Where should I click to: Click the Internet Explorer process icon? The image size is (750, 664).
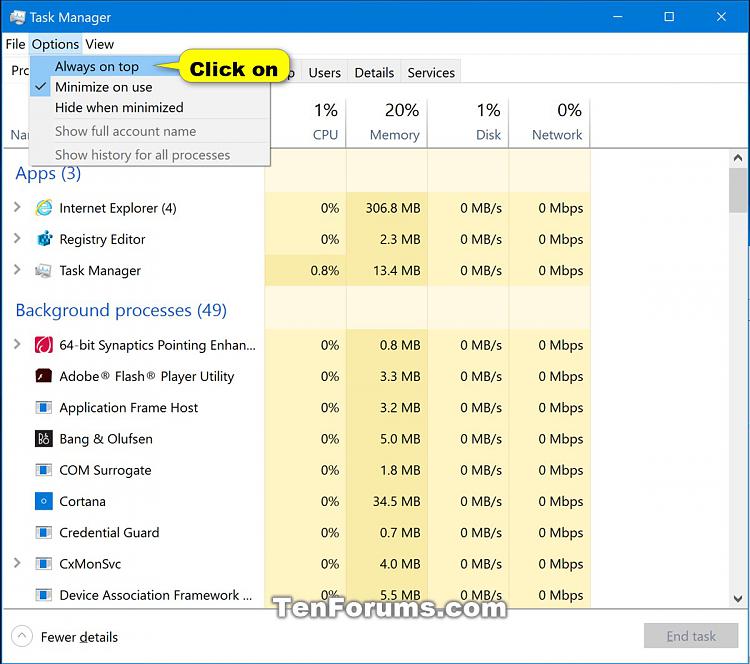(x=44, y=208)
